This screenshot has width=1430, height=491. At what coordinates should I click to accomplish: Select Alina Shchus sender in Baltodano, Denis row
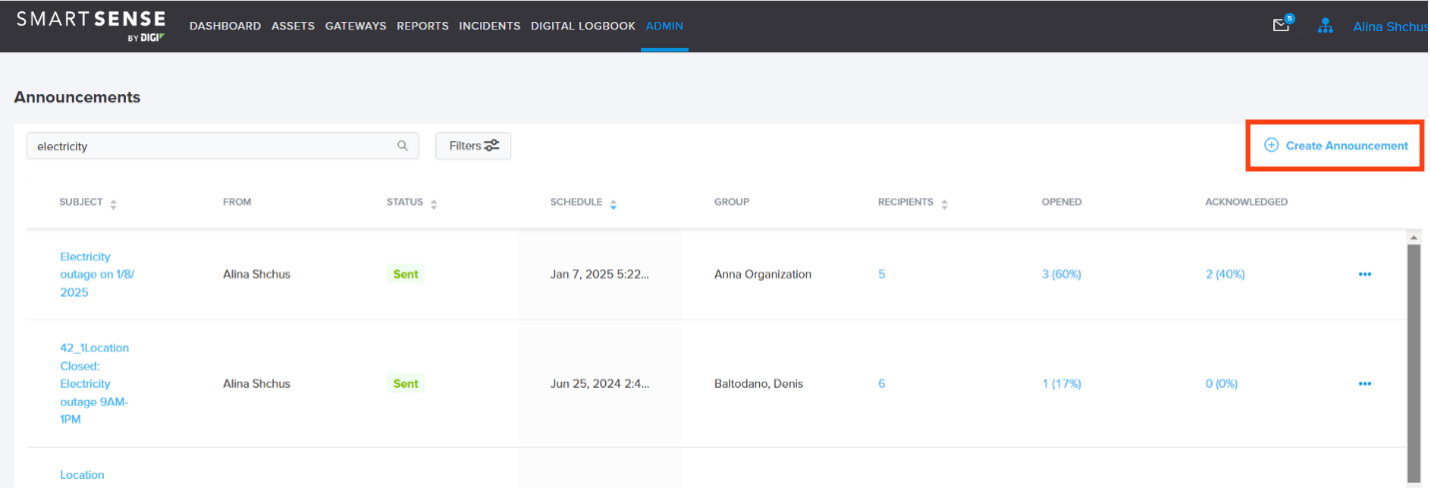[257, 383]
